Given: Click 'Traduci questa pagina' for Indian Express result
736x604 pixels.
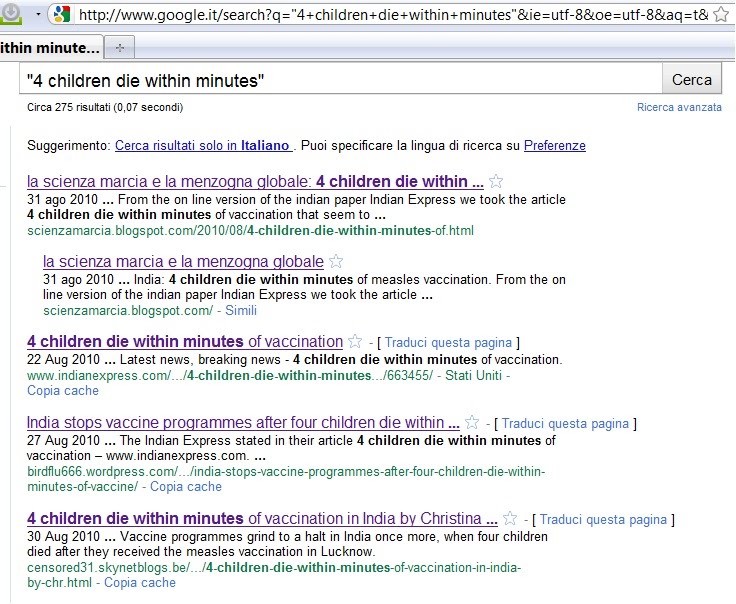Looking at the screenshot, I should pos(448,343).
